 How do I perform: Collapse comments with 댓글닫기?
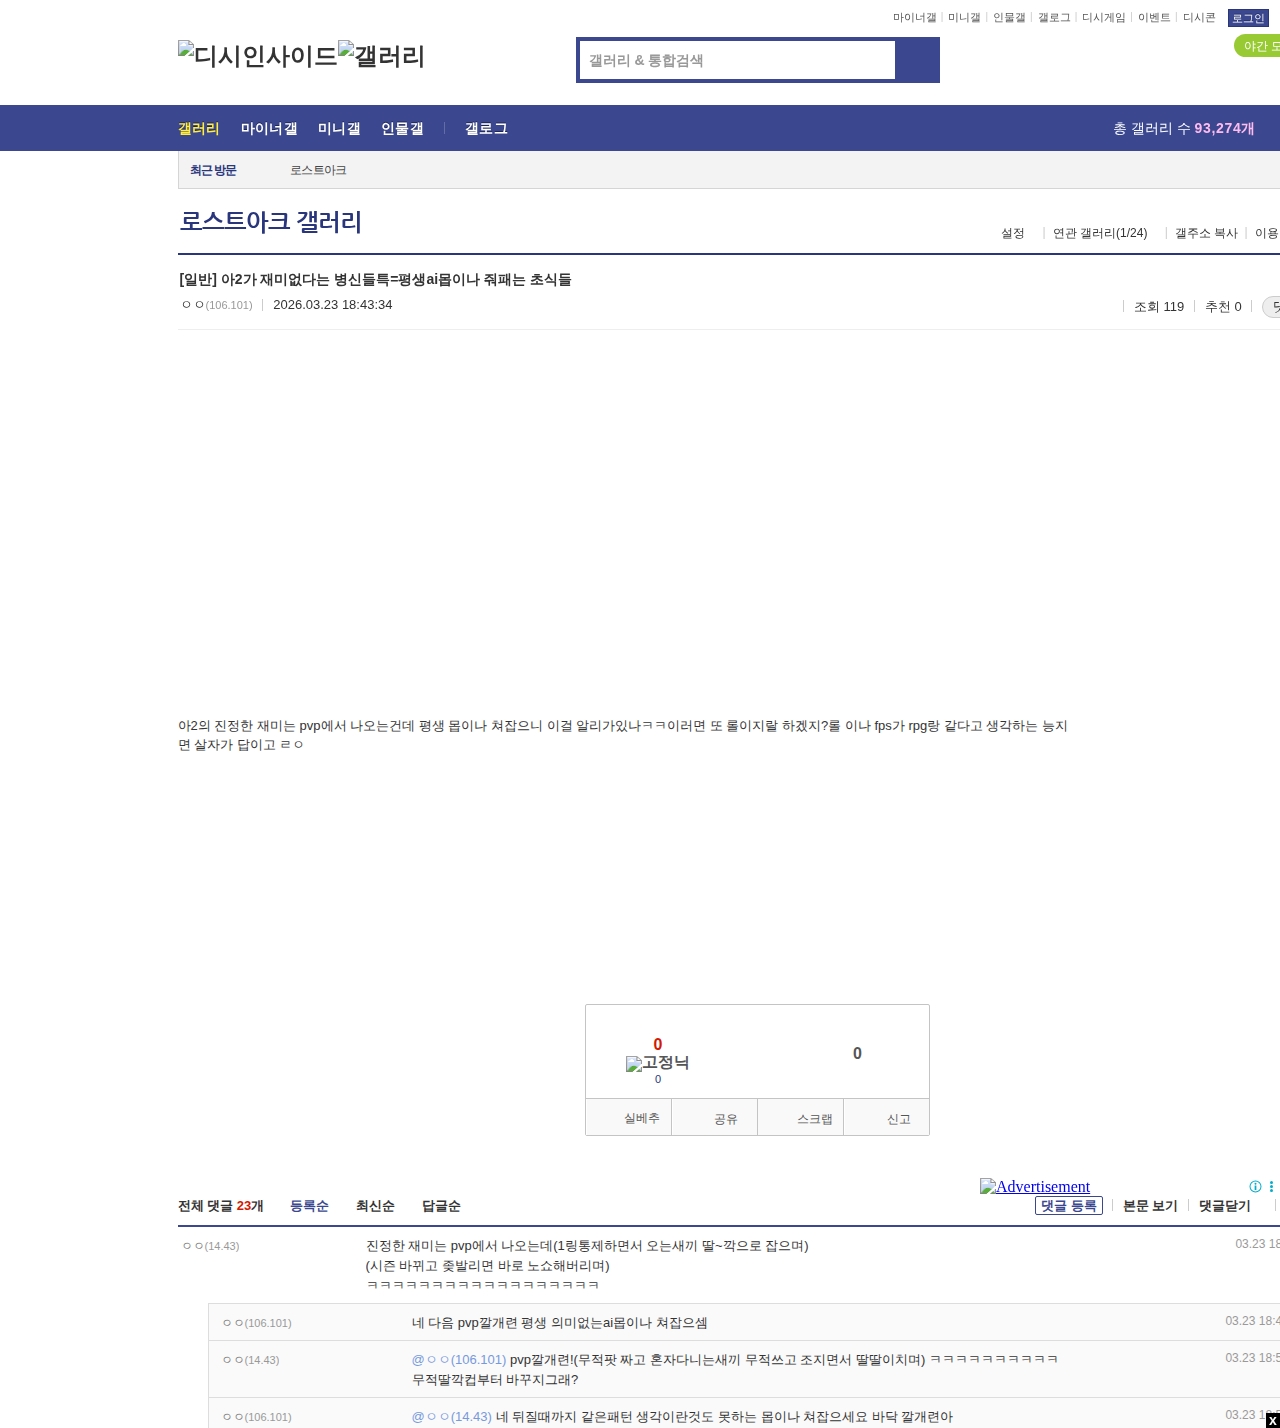(x=1223, y=1206)
